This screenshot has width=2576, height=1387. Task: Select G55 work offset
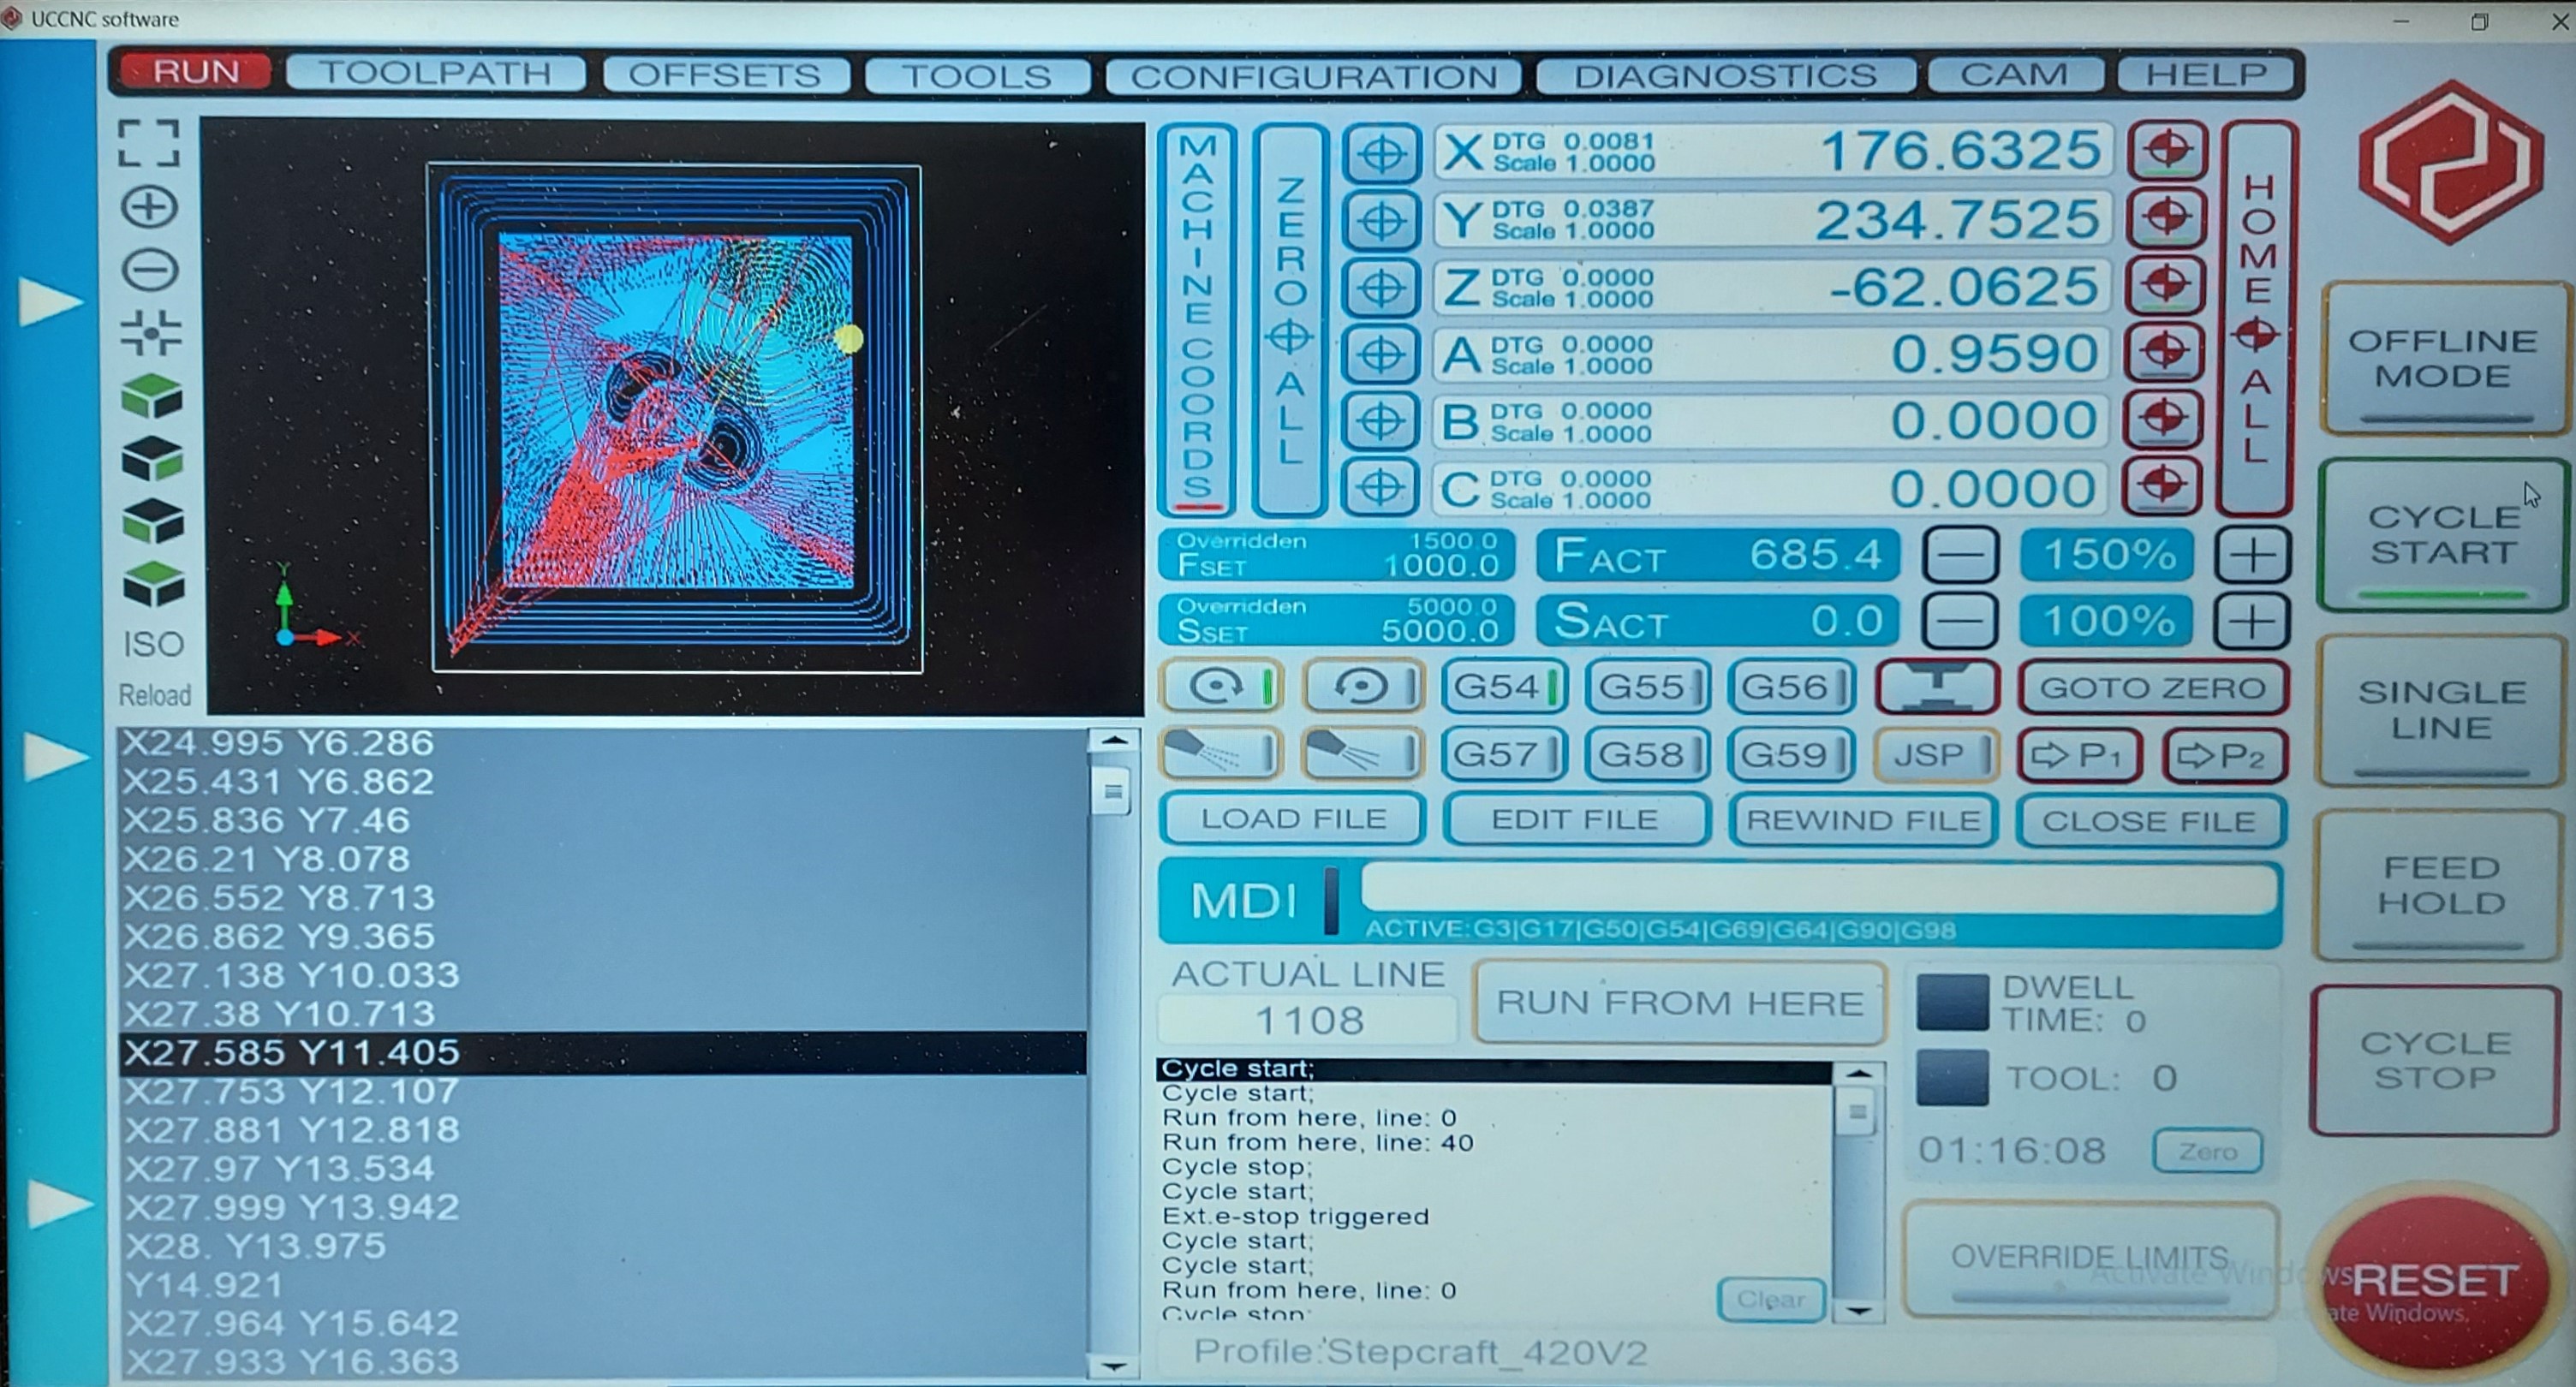[x=1647, y=687]
